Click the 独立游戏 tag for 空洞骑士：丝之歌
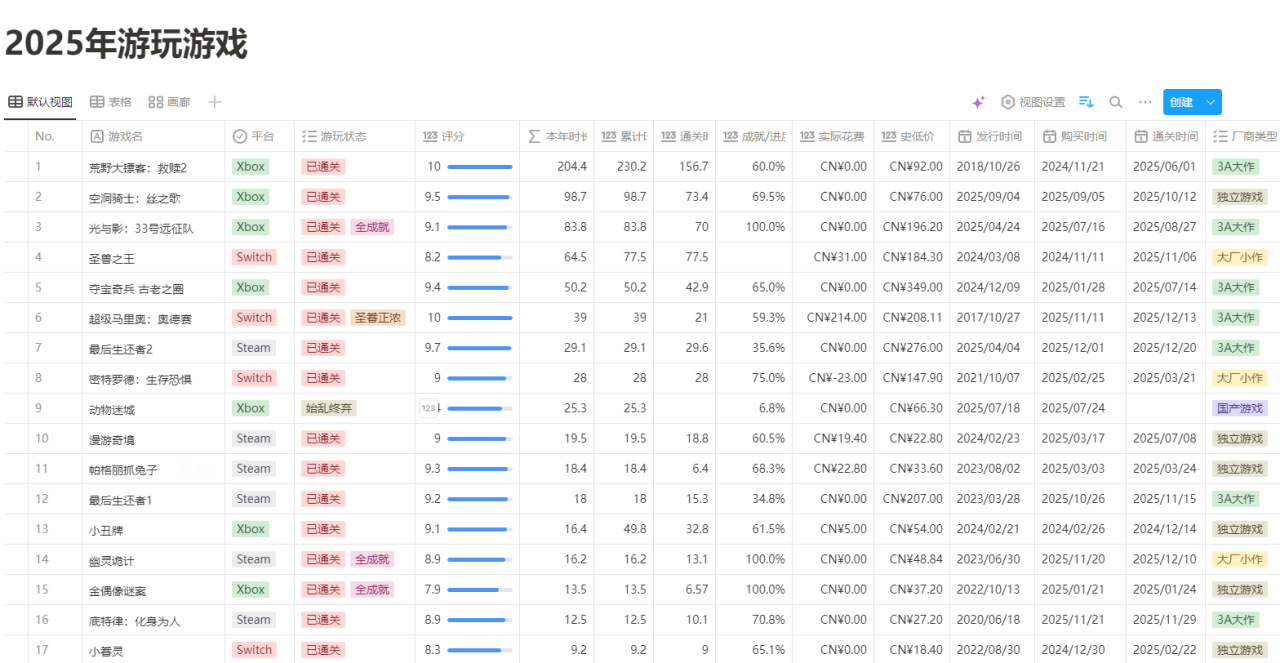This screenshot has height=663, width=1280. [1240, 197]
